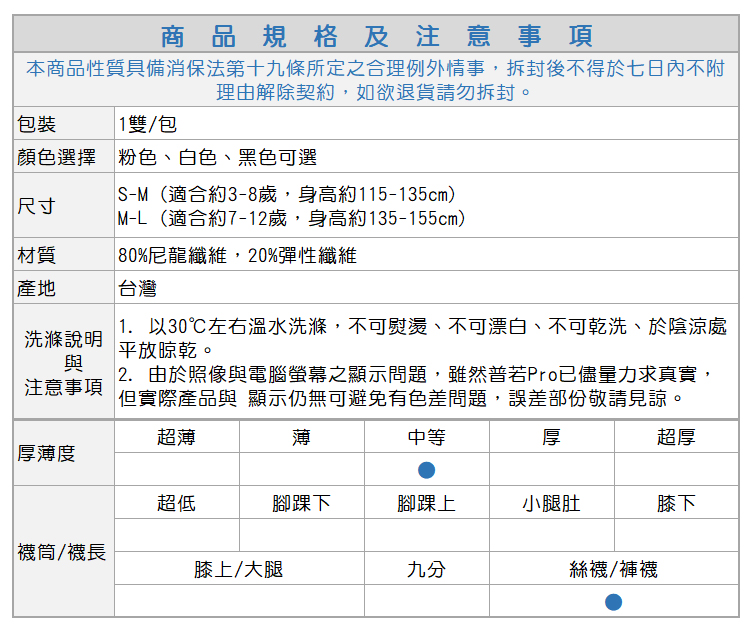Viewport: 750px width, 630px height.
Task: Click the 膝下 sock length label
Action: (676, 503)
